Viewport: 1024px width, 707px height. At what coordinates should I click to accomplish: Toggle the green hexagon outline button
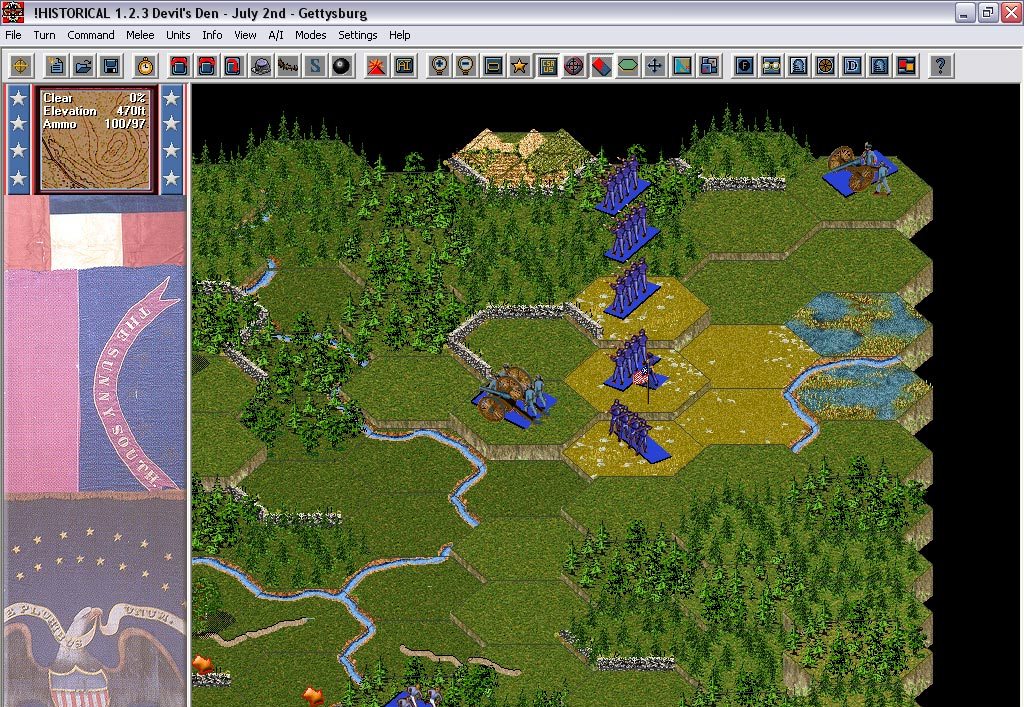[628, 66]
